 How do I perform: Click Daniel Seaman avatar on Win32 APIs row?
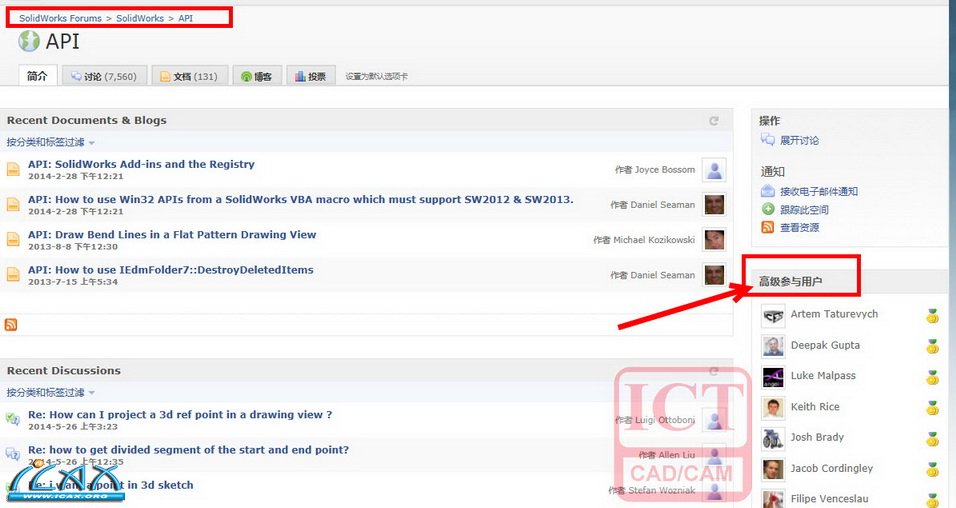click(x=714, y=205)
